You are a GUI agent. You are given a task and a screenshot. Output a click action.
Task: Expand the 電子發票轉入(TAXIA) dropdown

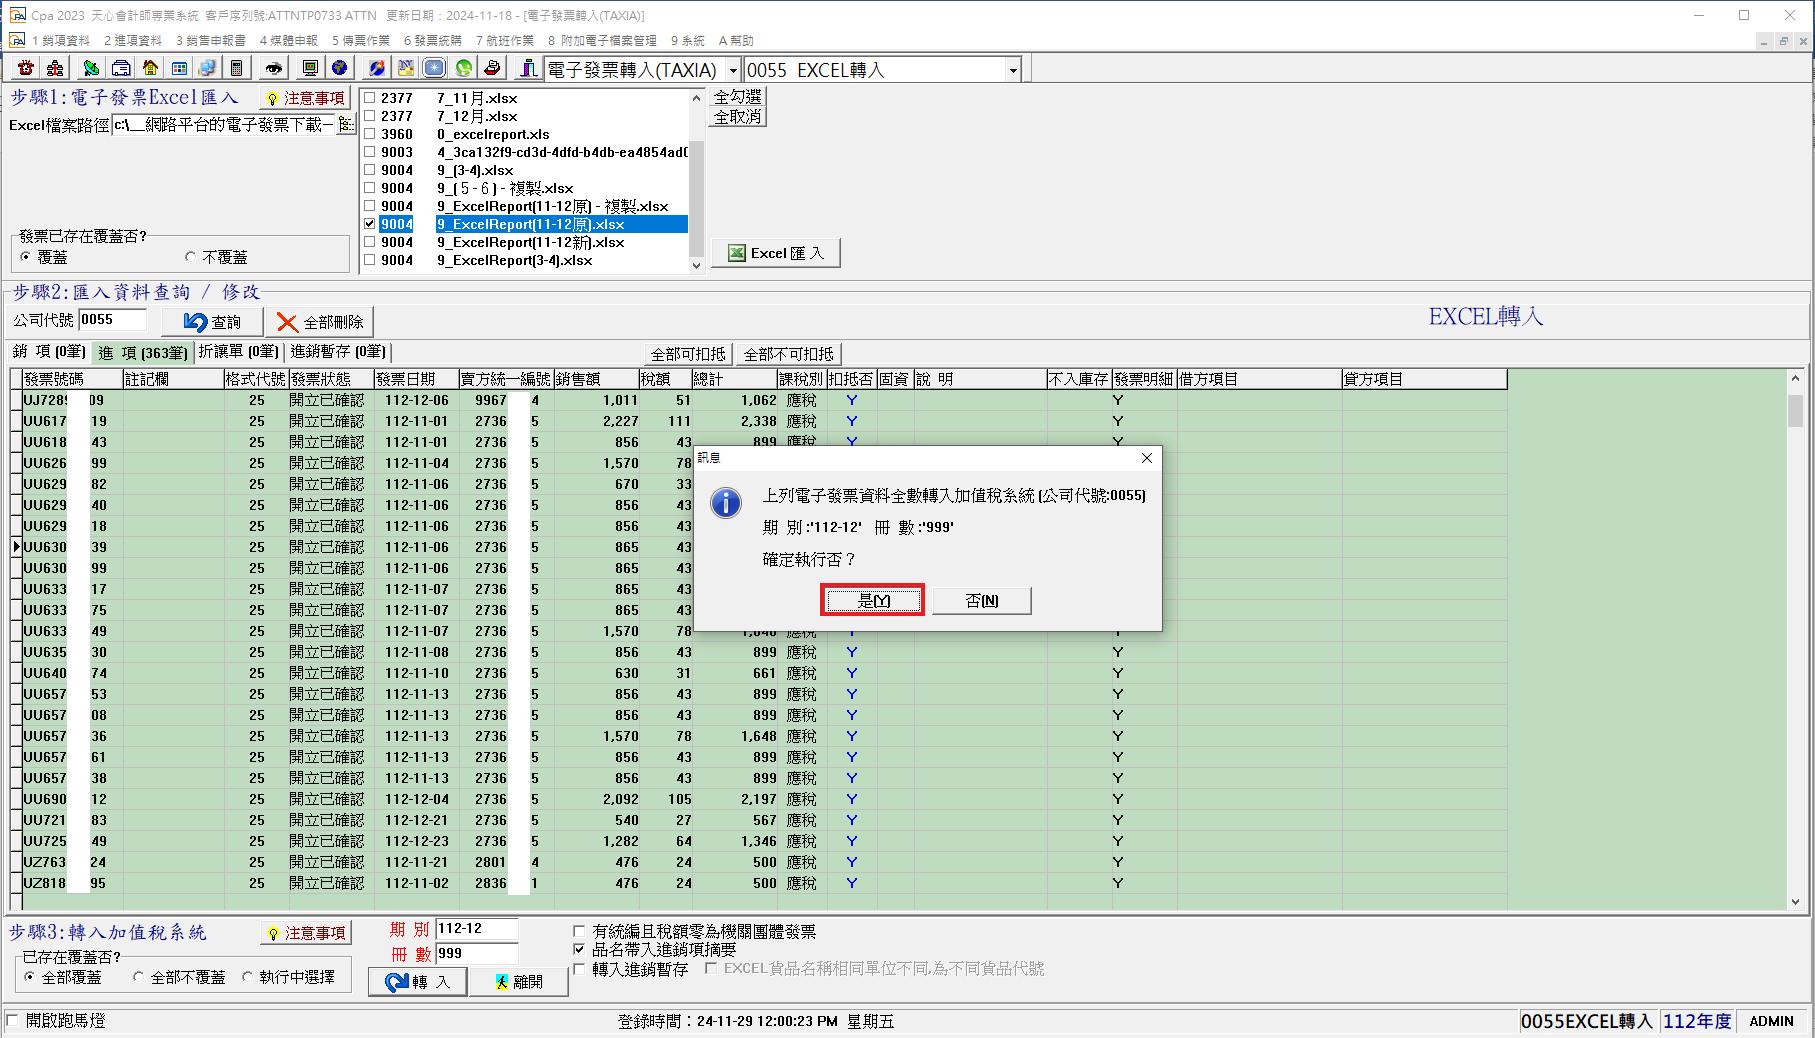click(x=733, y=70)
